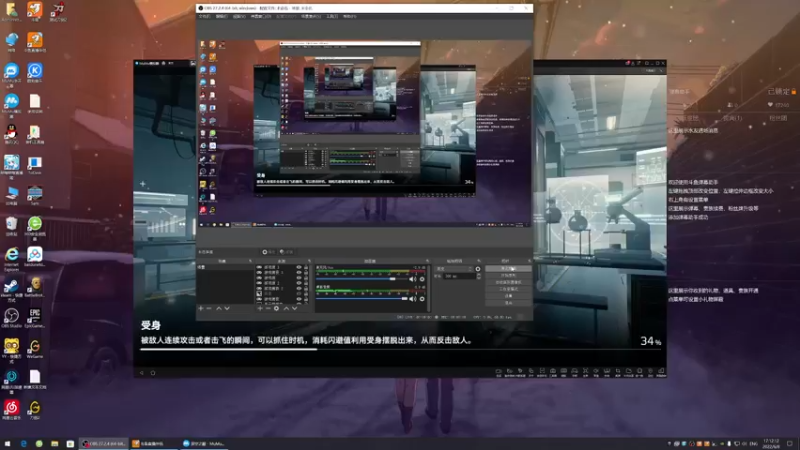Open source Properties button above the docks
800x450 pixels.
point(268,252)
